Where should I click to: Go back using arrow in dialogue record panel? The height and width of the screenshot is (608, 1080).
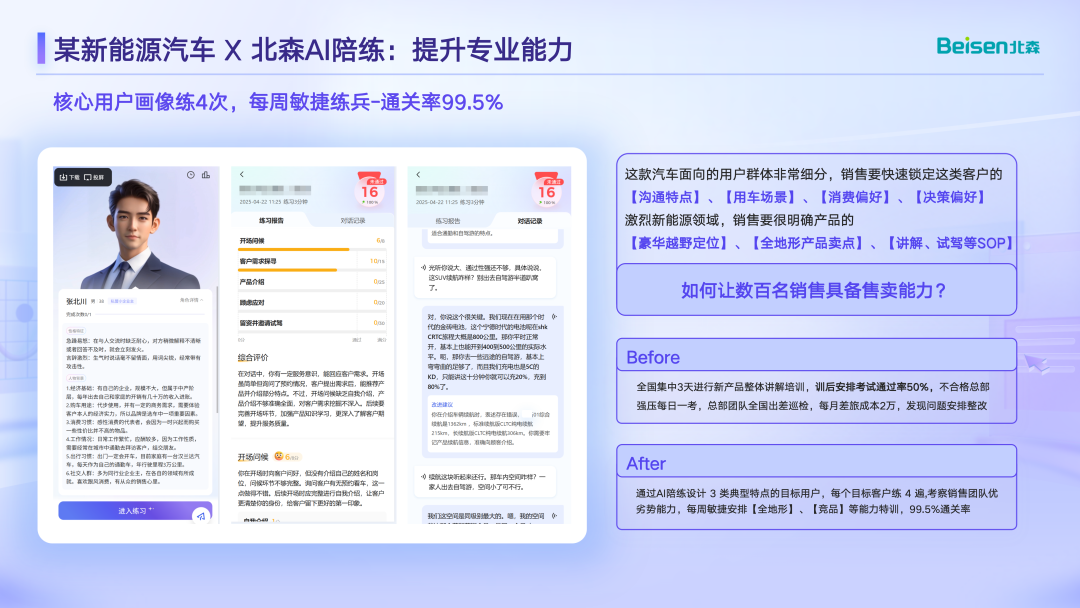pyautogui.click(x=418, y=175)
